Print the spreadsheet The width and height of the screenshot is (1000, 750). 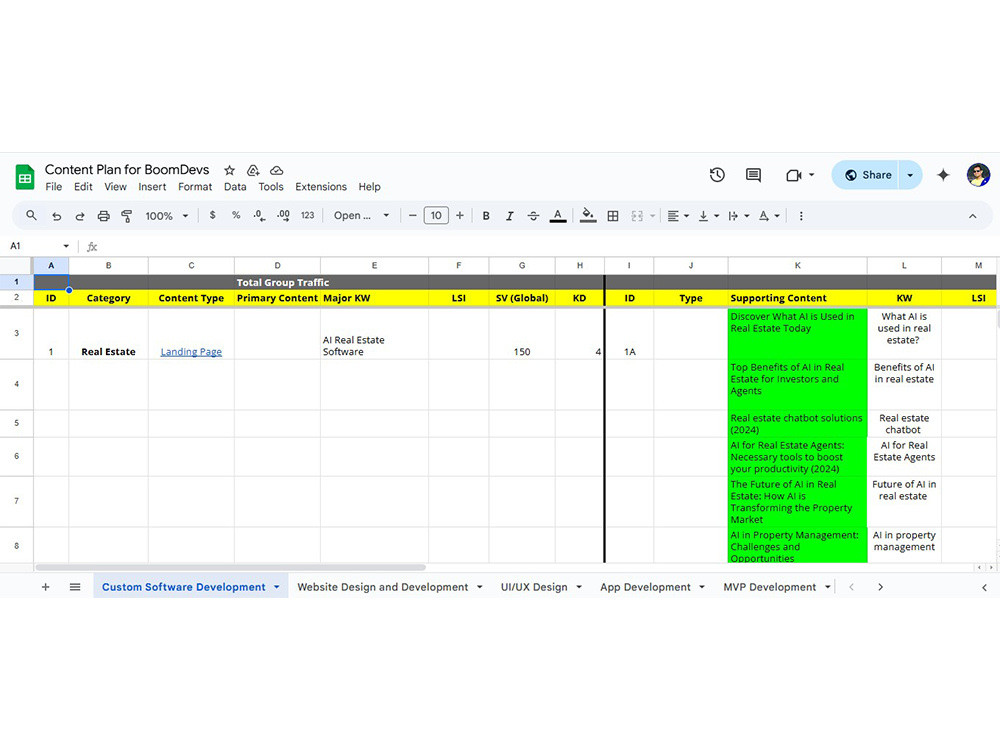tap(103, 216)
